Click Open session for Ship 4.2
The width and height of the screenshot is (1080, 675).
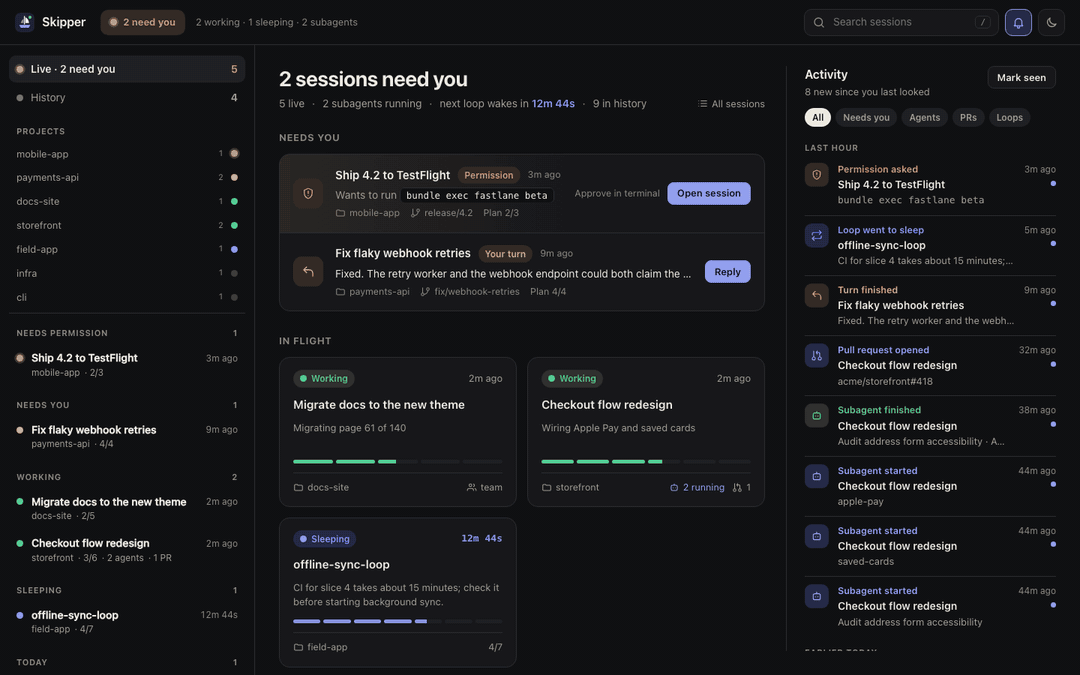[709, 194]
